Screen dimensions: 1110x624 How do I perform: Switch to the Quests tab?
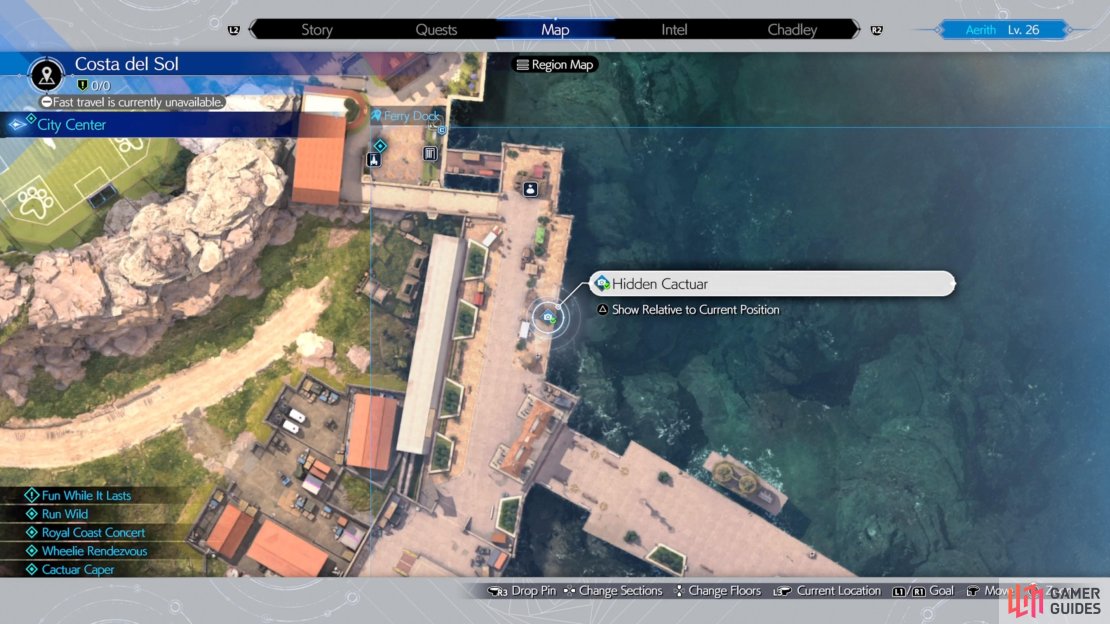[436, 30]
